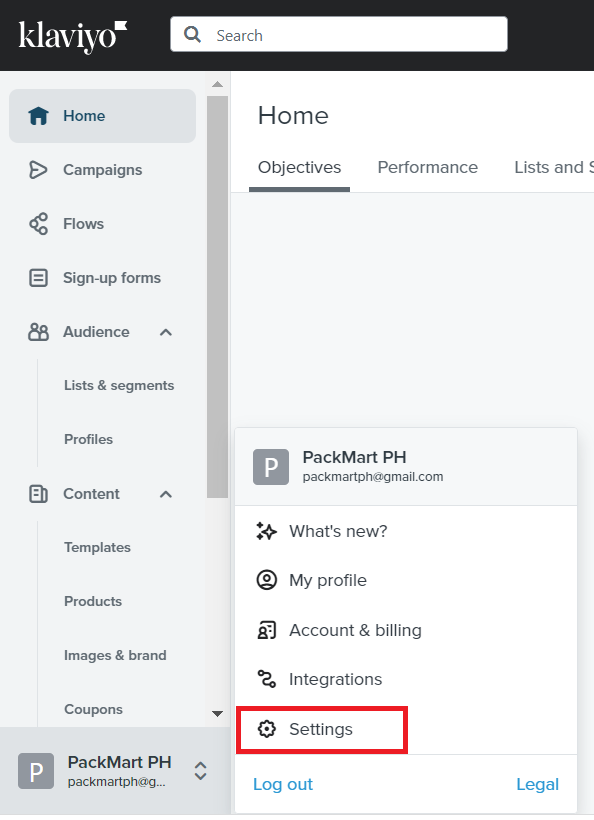This screenshot has height=820, width=594.
Task: Click the Account & billing icon
Action: (x=267, y=630)
